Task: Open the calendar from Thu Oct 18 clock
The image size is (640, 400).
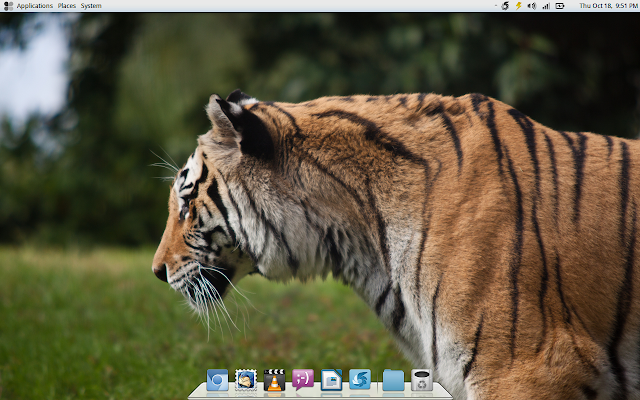Action: click(x=609, y=6)
